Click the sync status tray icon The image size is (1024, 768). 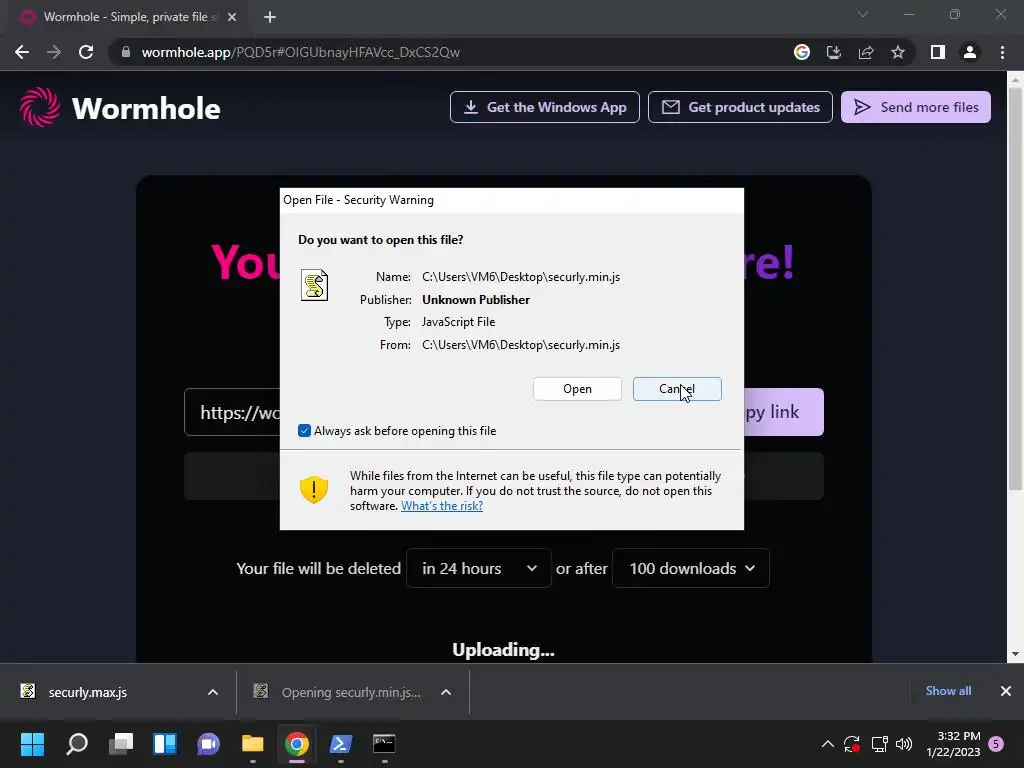click(852, 744)
